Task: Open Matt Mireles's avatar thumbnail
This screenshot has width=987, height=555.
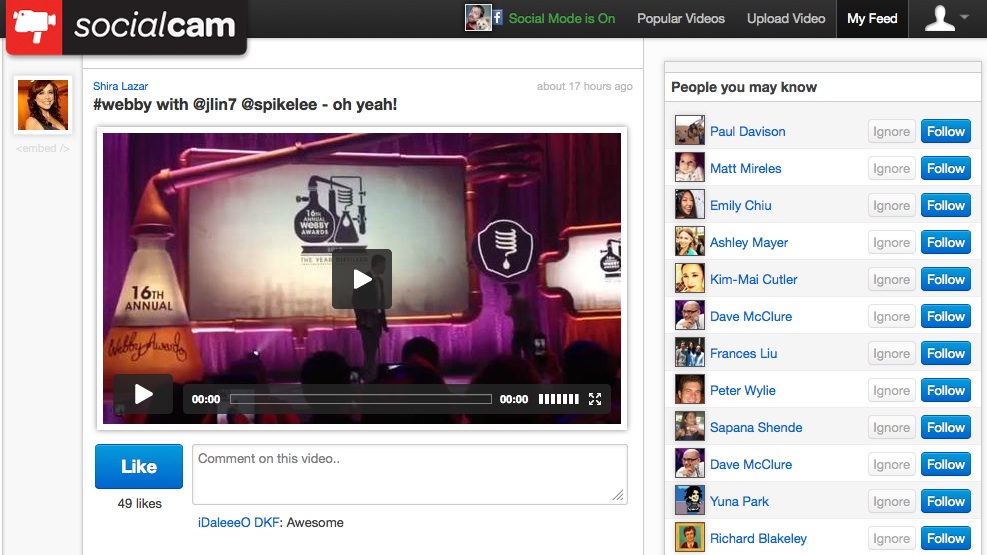Action: click(x=690, y=167)
